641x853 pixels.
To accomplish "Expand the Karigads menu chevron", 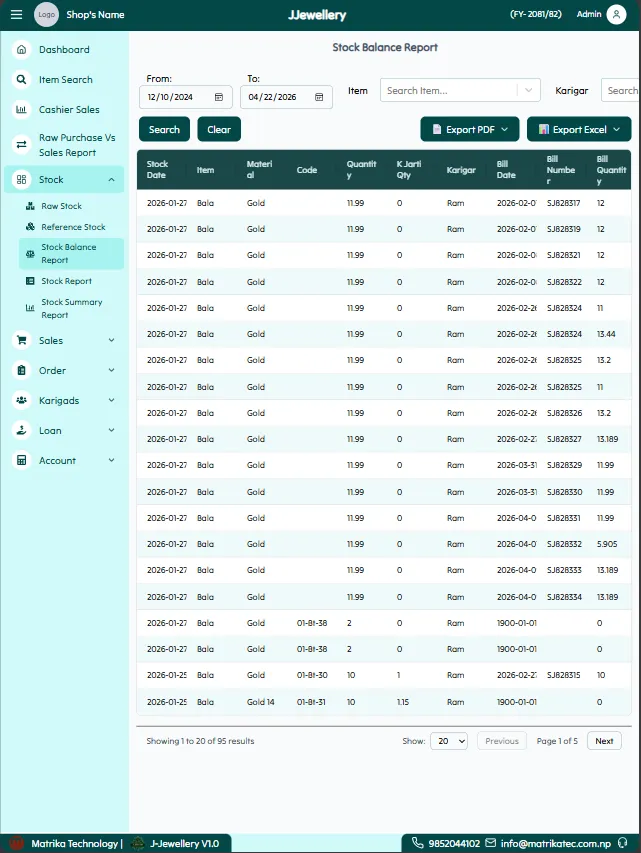I will tap(112, 400).
